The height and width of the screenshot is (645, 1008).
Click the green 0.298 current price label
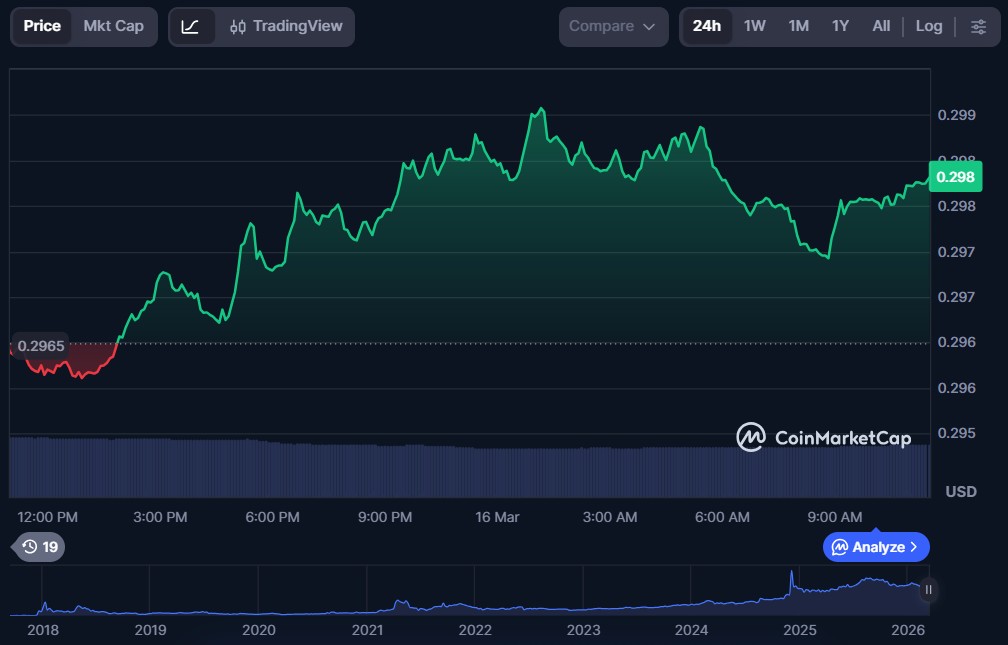[955, 177]
